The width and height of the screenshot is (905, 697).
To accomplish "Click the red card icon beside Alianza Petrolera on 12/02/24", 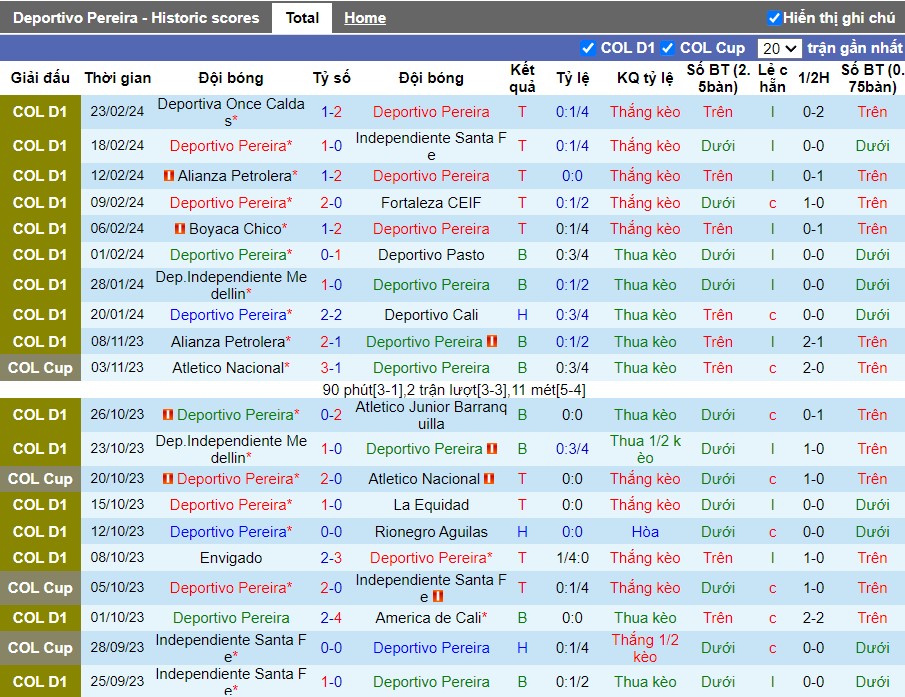I will coord(169,175).
